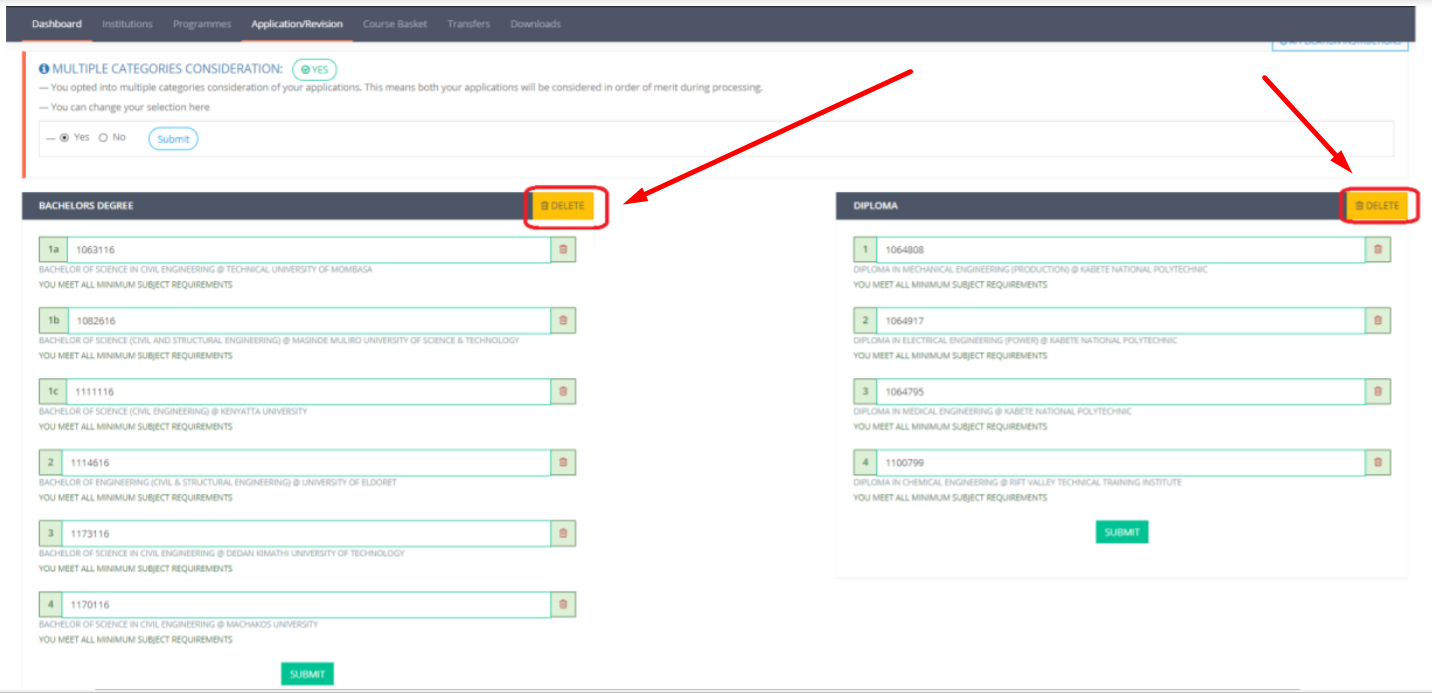The width and height of the screenshot is (1432, 693).
Task: Click the 1173116 degree code field
Action: [x=306, y=534]
